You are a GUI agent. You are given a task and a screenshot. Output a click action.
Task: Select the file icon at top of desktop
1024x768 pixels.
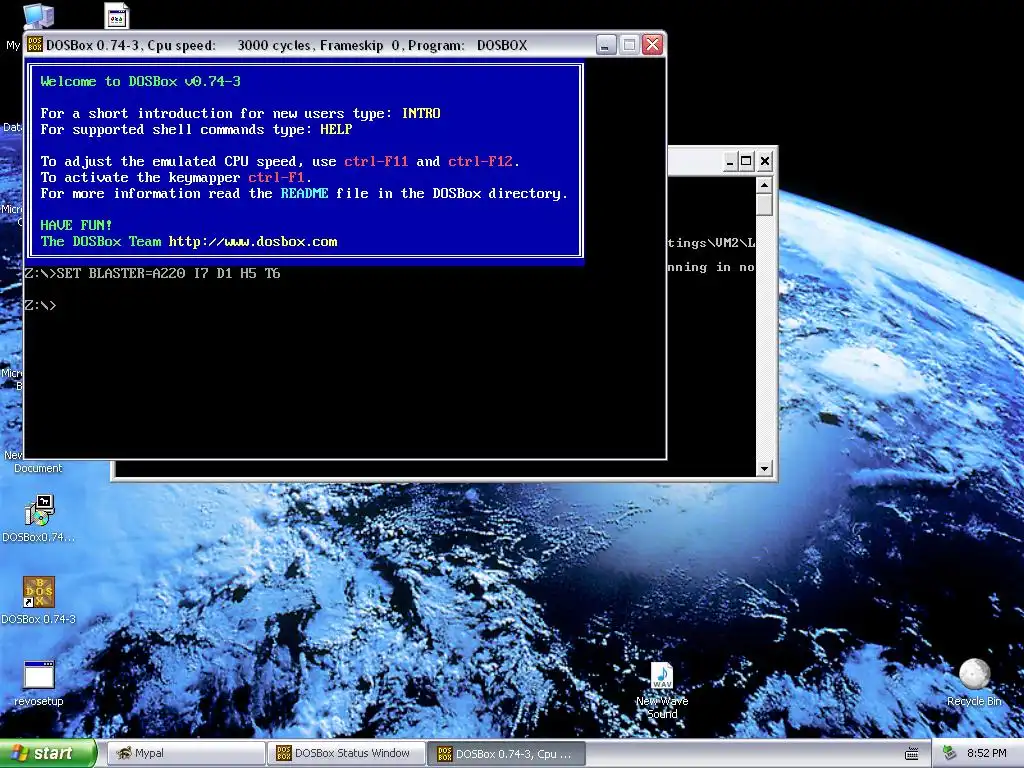[117, 16]
